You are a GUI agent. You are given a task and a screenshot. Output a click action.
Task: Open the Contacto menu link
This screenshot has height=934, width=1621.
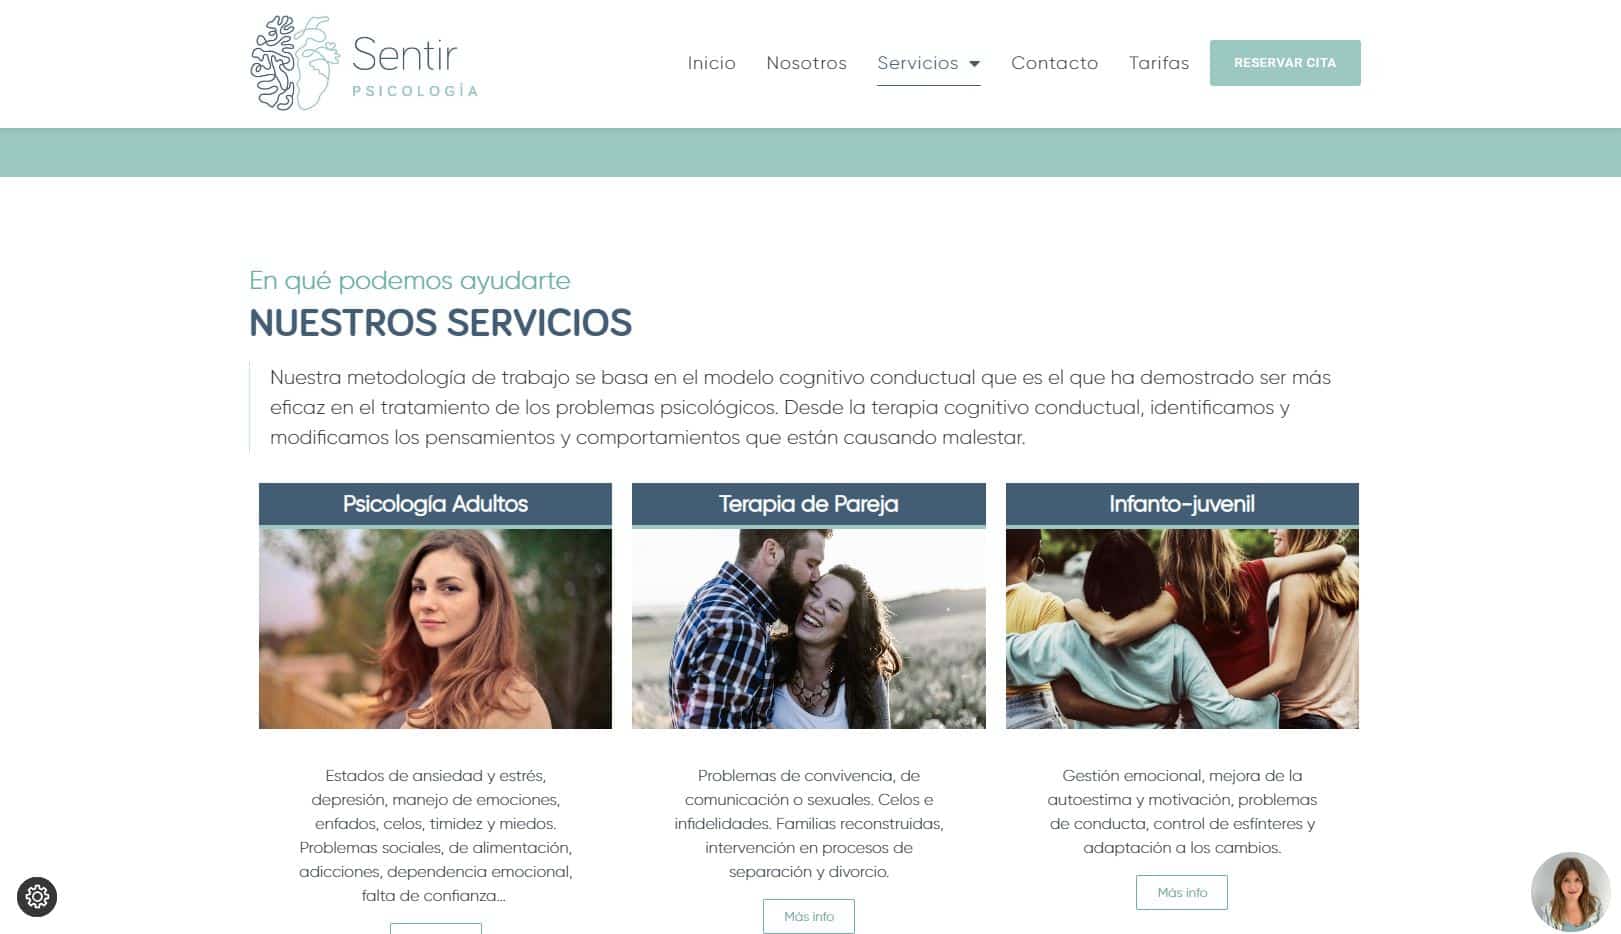(1054, 63)
